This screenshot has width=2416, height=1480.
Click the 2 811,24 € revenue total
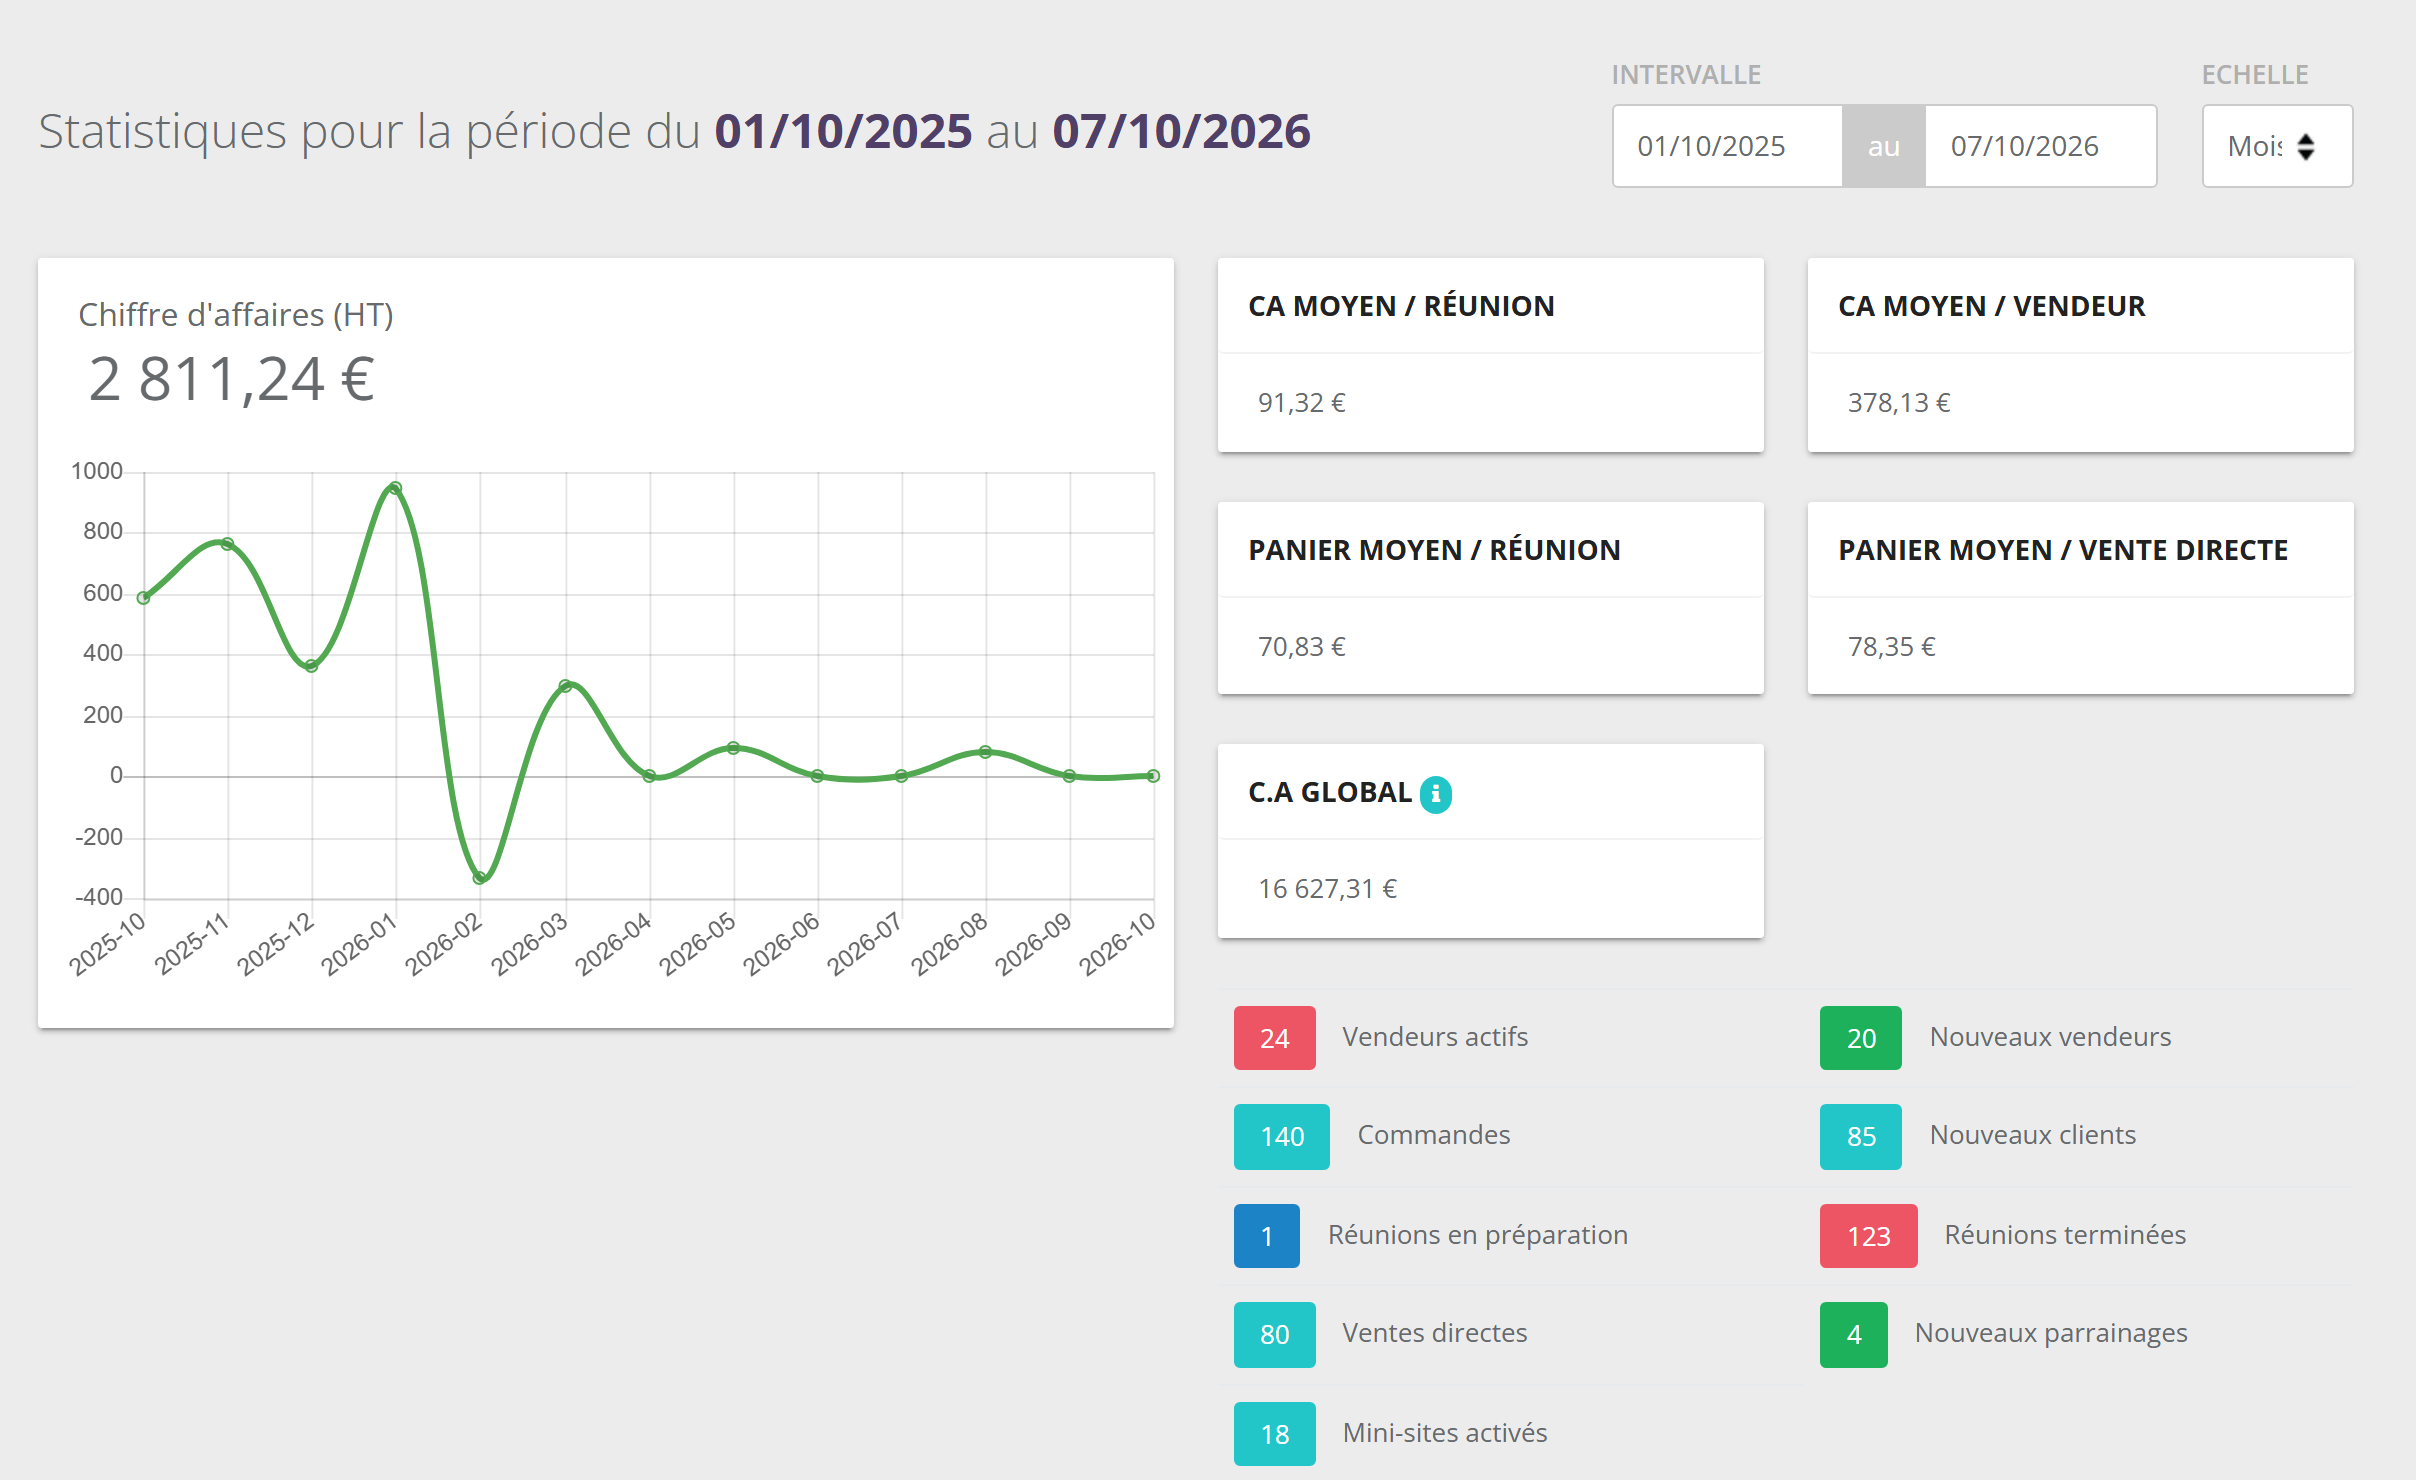(x=231, y=379)
